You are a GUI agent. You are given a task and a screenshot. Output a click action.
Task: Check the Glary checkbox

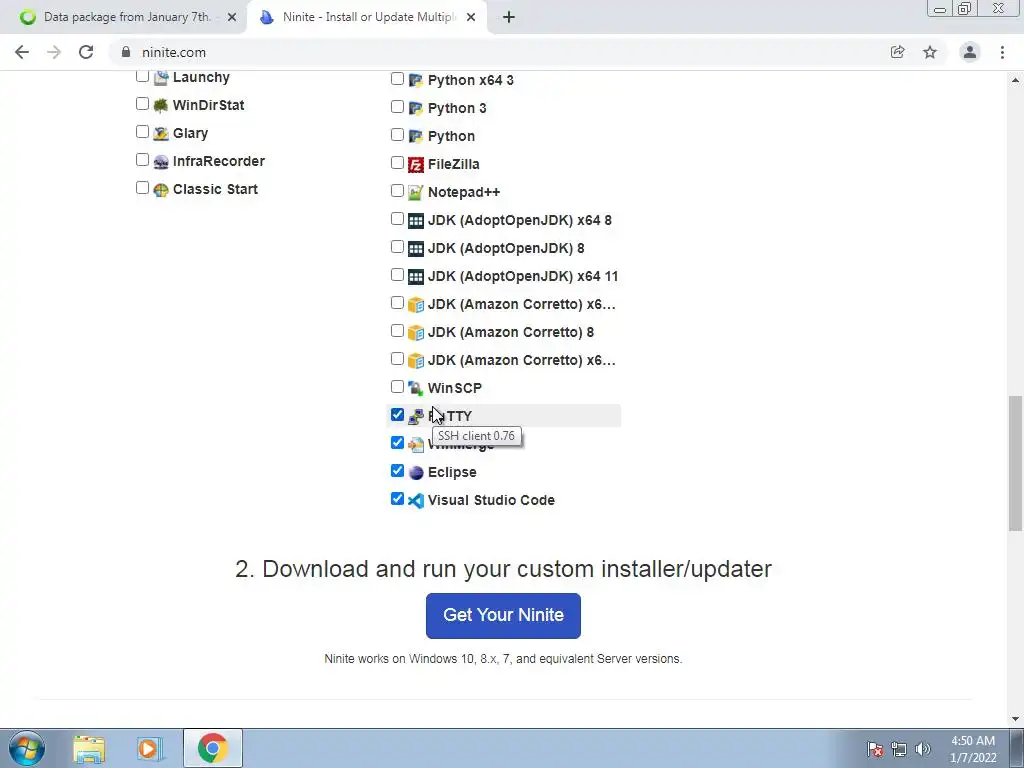pos(142,131)
